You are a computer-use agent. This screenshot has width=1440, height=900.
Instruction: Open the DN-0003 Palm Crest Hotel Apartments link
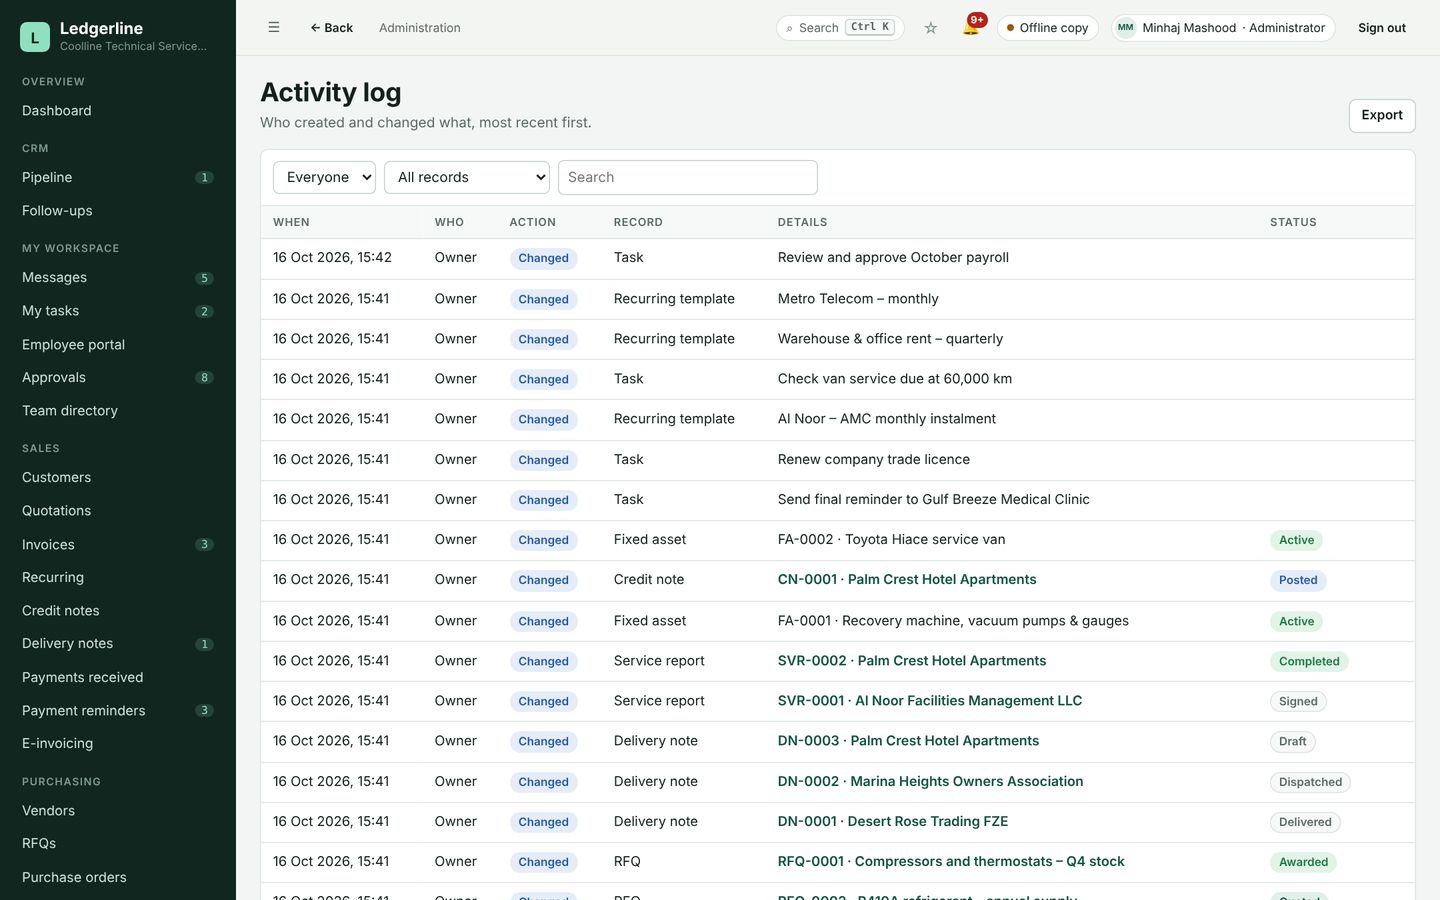908,741
